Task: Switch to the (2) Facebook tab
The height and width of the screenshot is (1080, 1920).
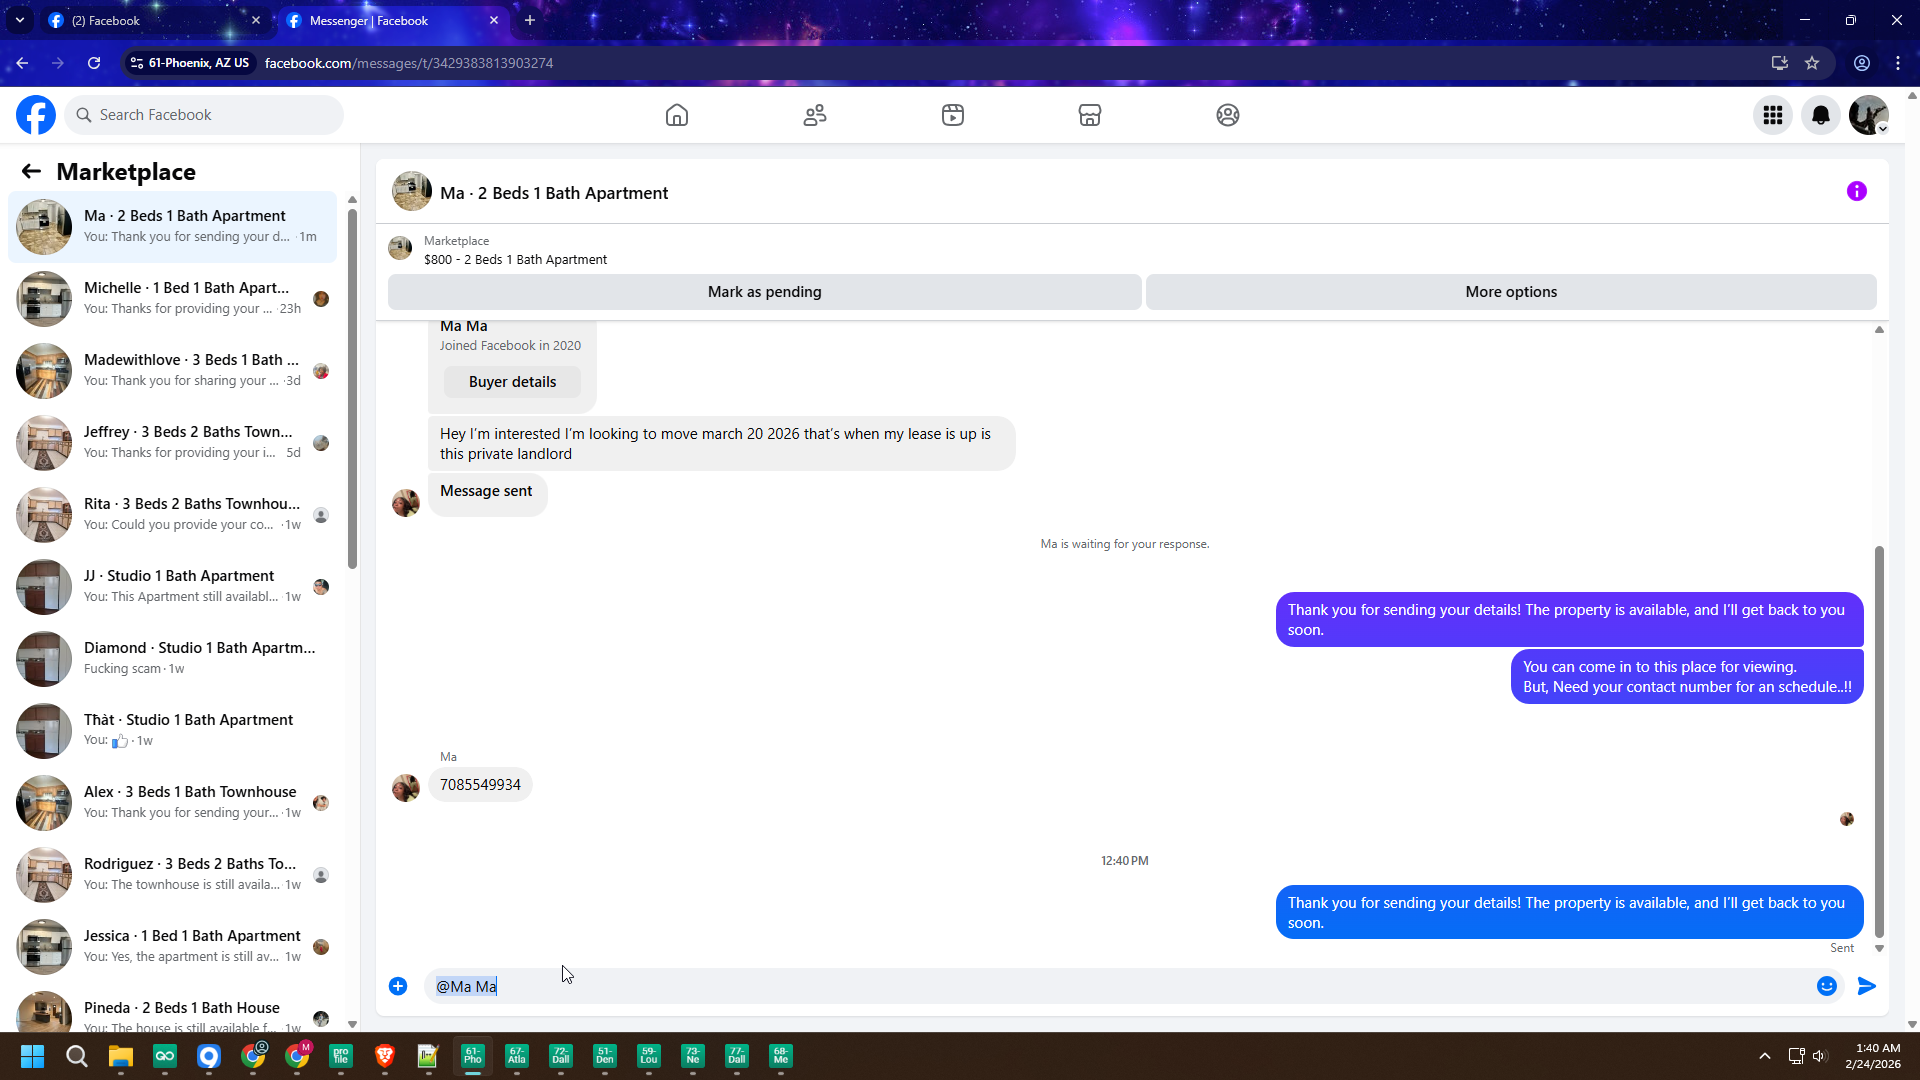Action: (x=150, y=20)
